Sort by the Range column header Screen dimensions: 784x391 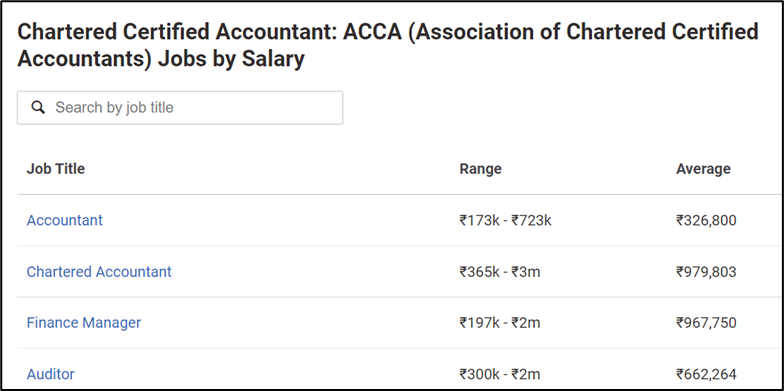(480, 169)
